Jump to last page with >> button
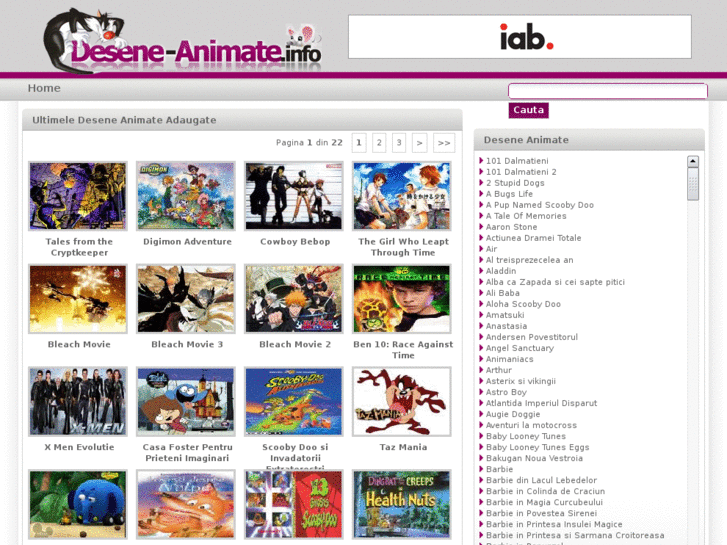The image size is (727, 545). [444, 143]
